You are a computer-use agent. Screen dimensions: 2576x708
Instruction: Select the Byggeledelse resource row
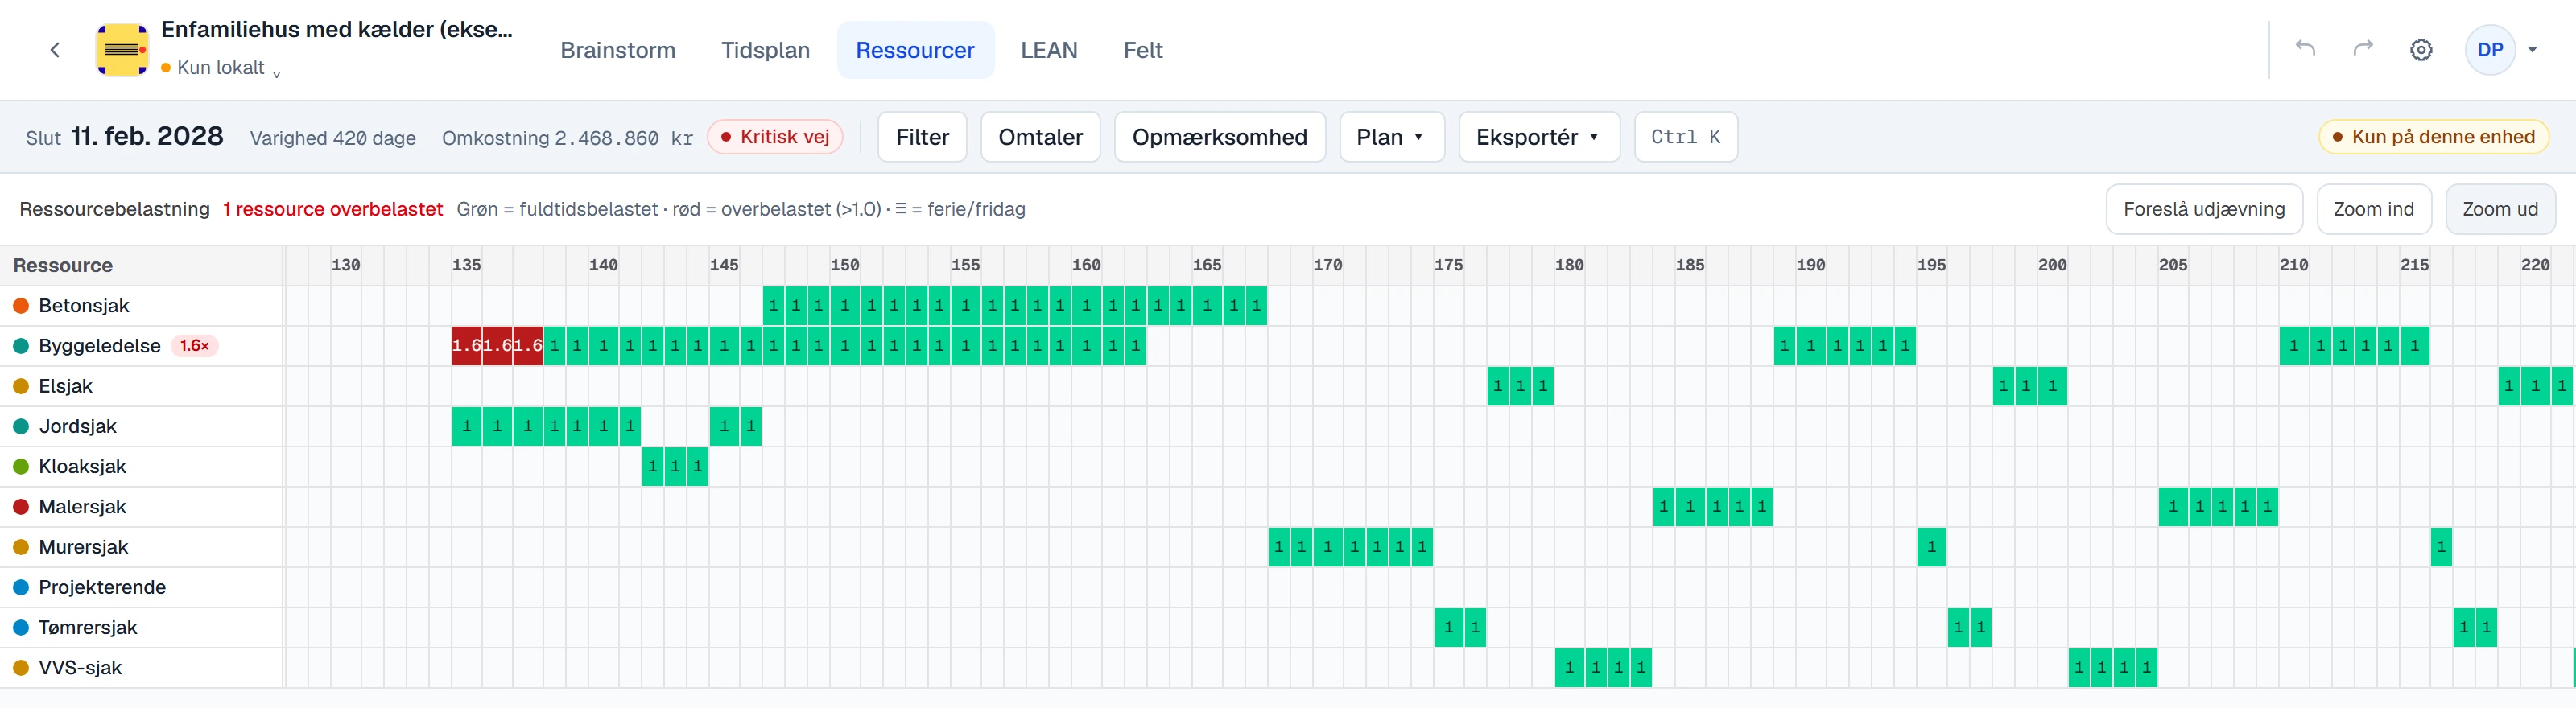(x=141, y=346)
